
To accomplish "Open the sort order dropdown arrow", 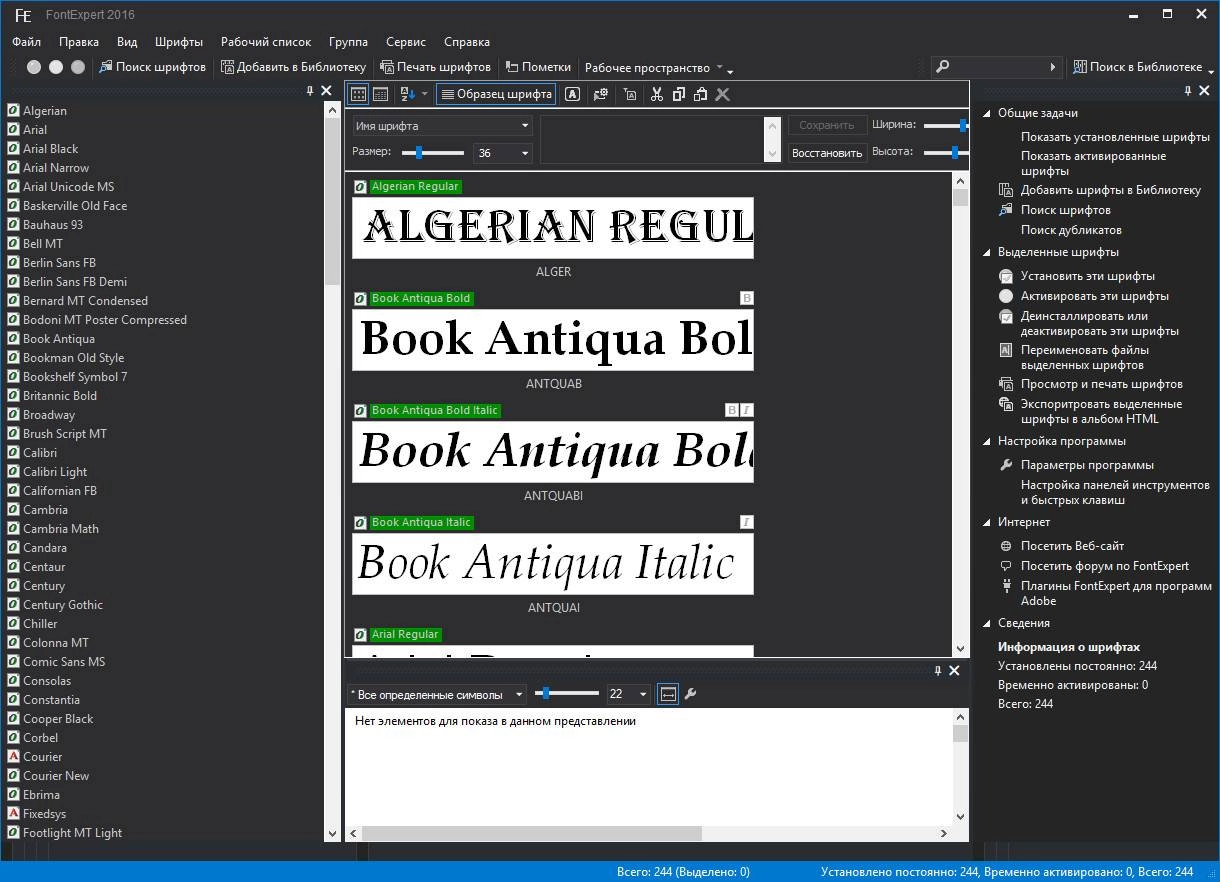I will coord(425,94).
